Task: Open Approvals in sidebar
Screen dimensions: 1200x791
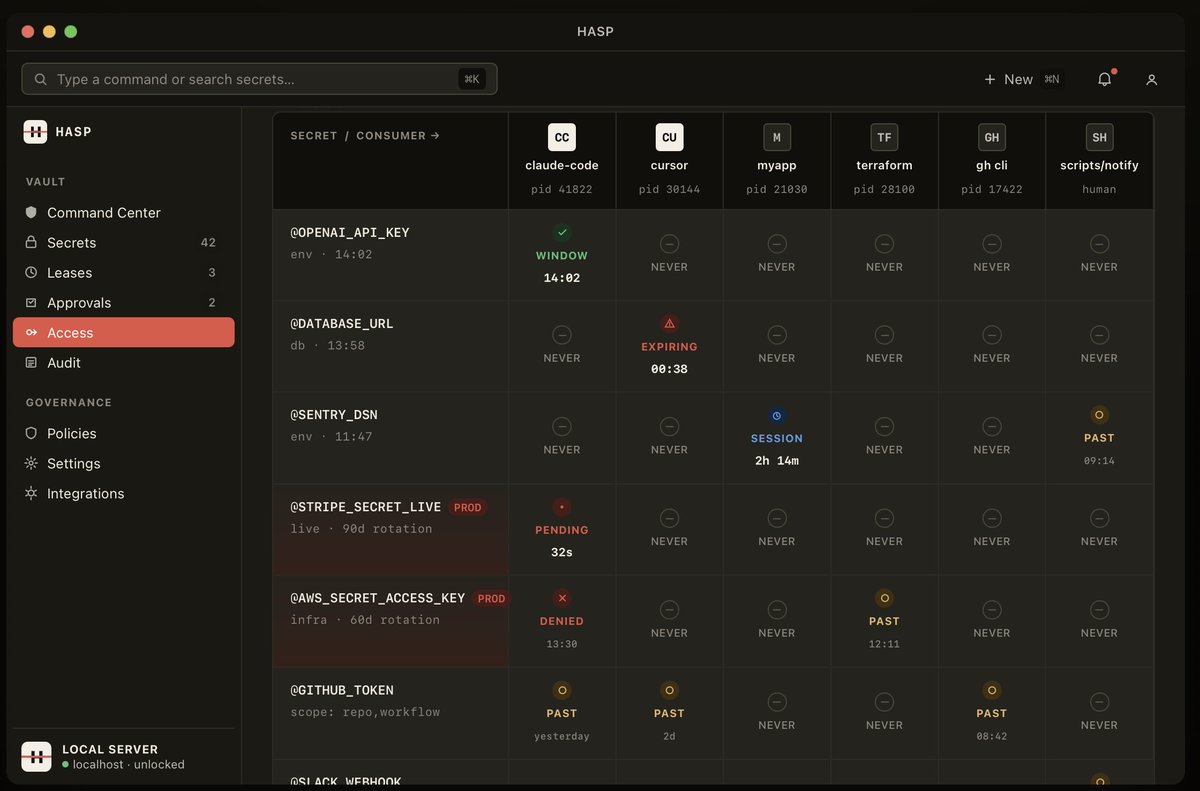Action: click(124, 302)
